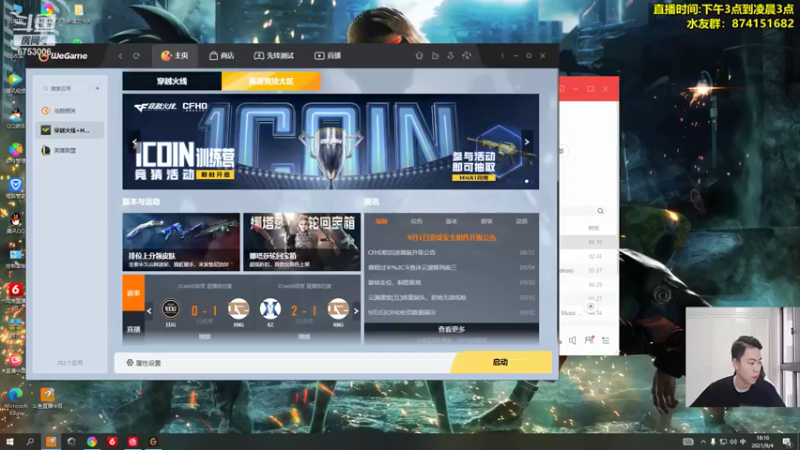Viewport: 800px width, 450px height.
Task: Show previous match results
Action: pos(149,311)
